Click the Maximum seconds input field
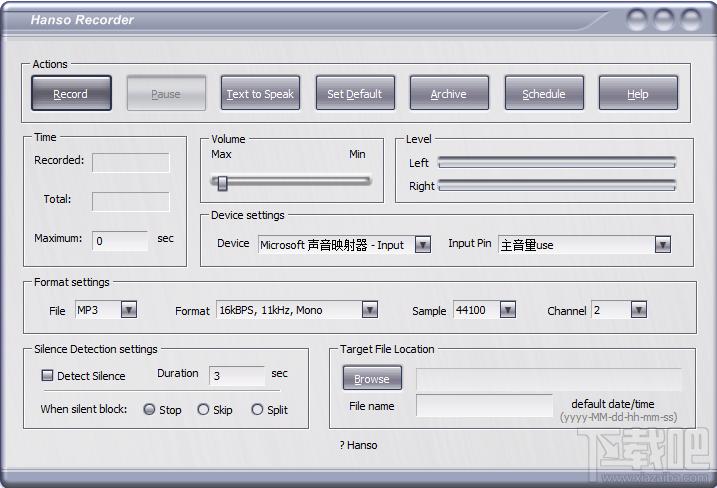 click(120, 241)
